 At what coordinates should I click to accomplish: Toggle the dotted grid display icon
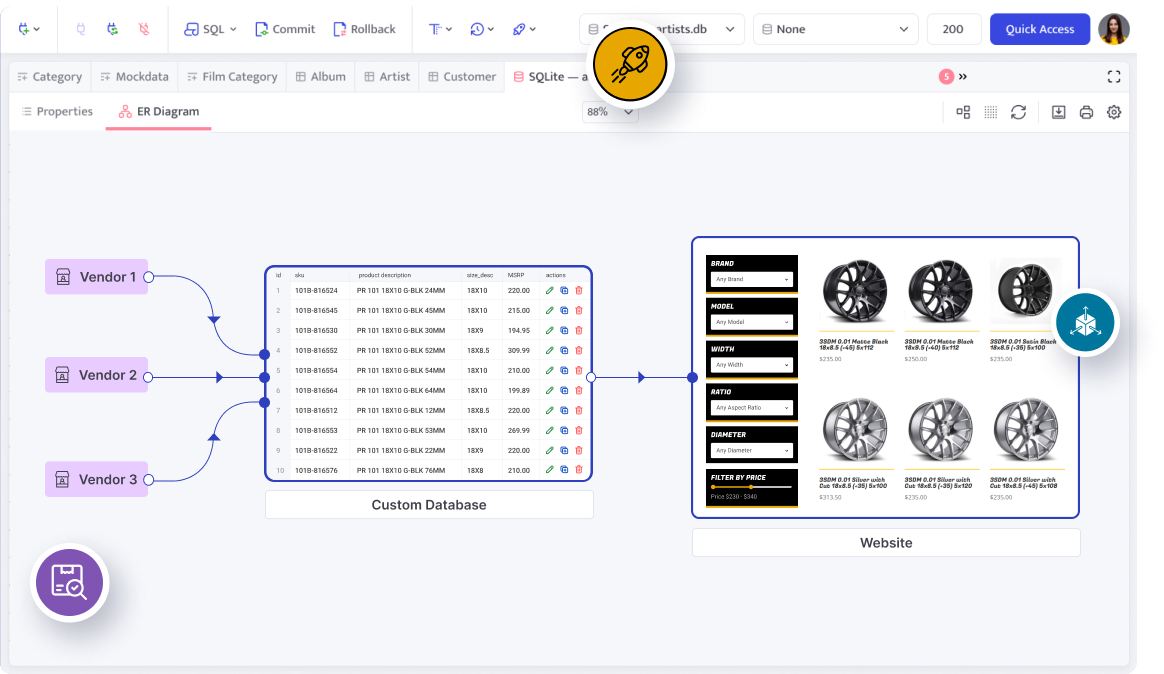990,112
